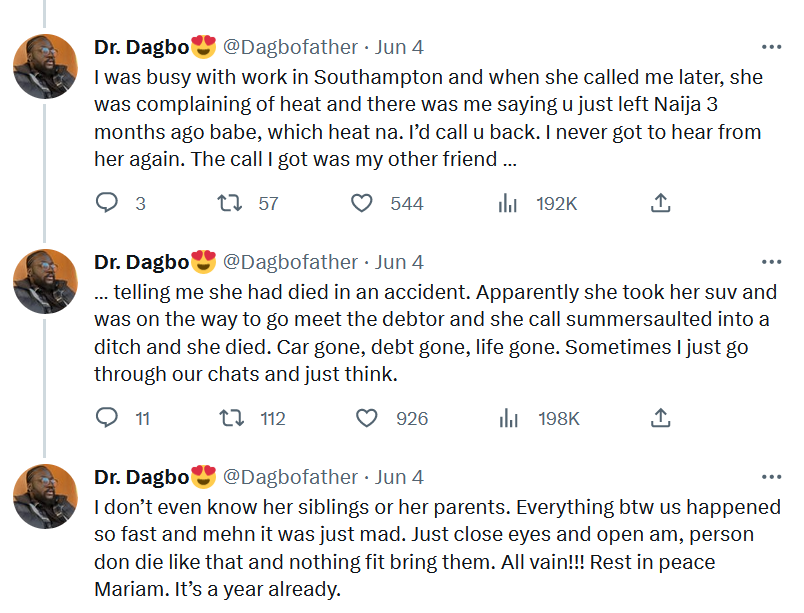
Task: Click the retweet icon on the second tweet
Action: 230,419
